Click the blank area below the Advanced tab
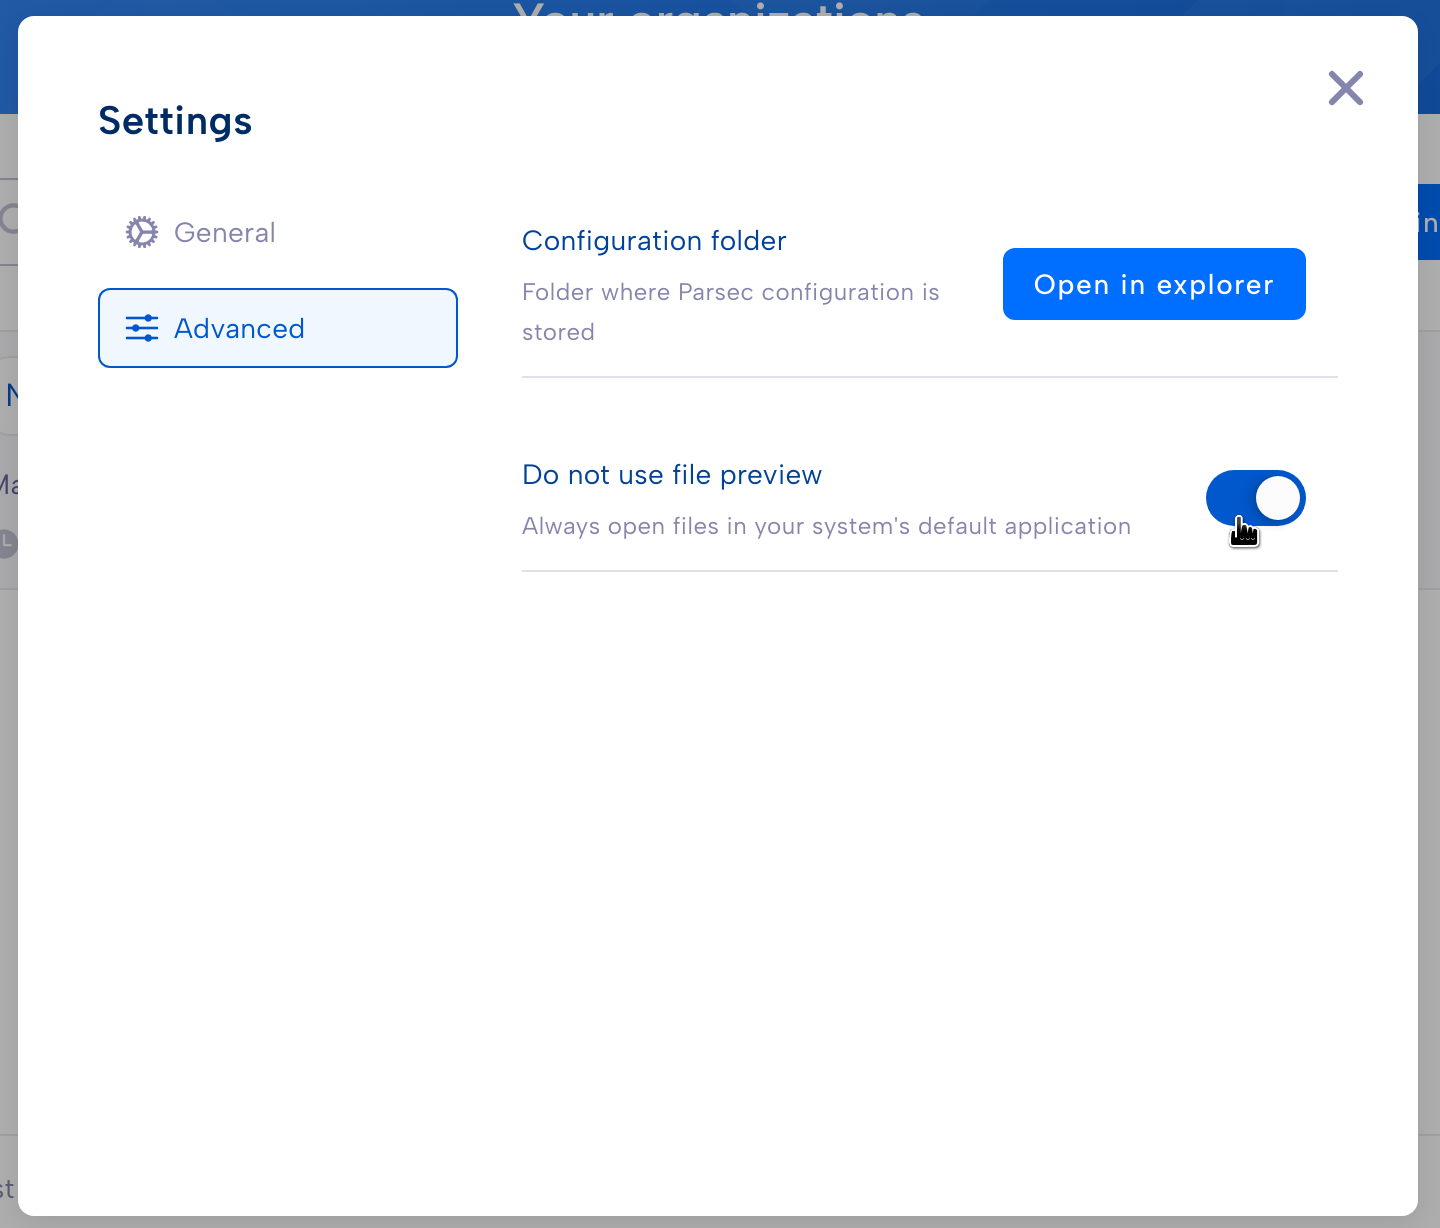1440x1228 pixels. point(278,700)
